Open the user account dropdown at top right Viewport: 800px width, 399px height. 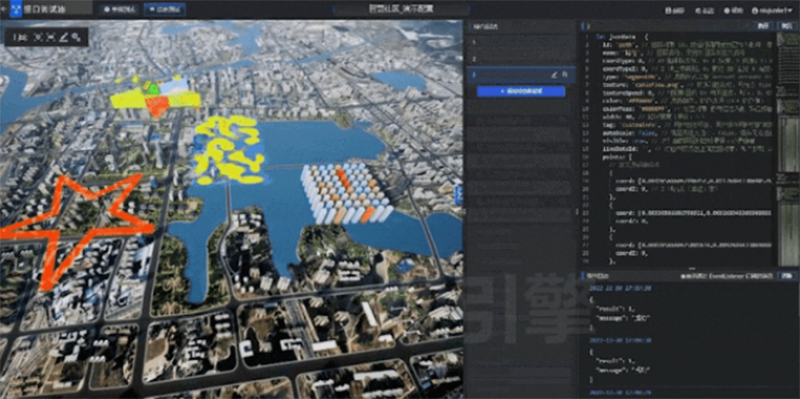(772, 10)
